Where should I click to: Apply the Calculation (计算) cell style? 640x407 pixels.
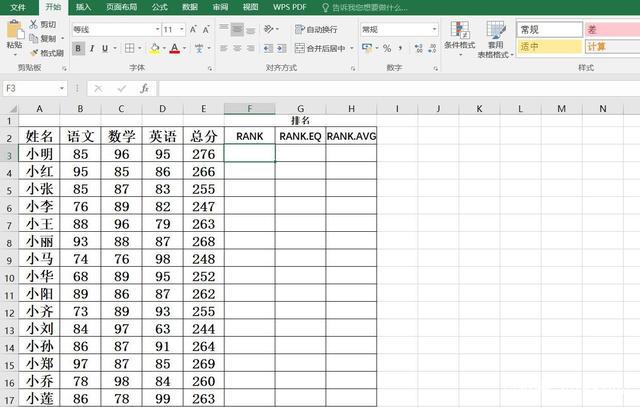[612, 47]
